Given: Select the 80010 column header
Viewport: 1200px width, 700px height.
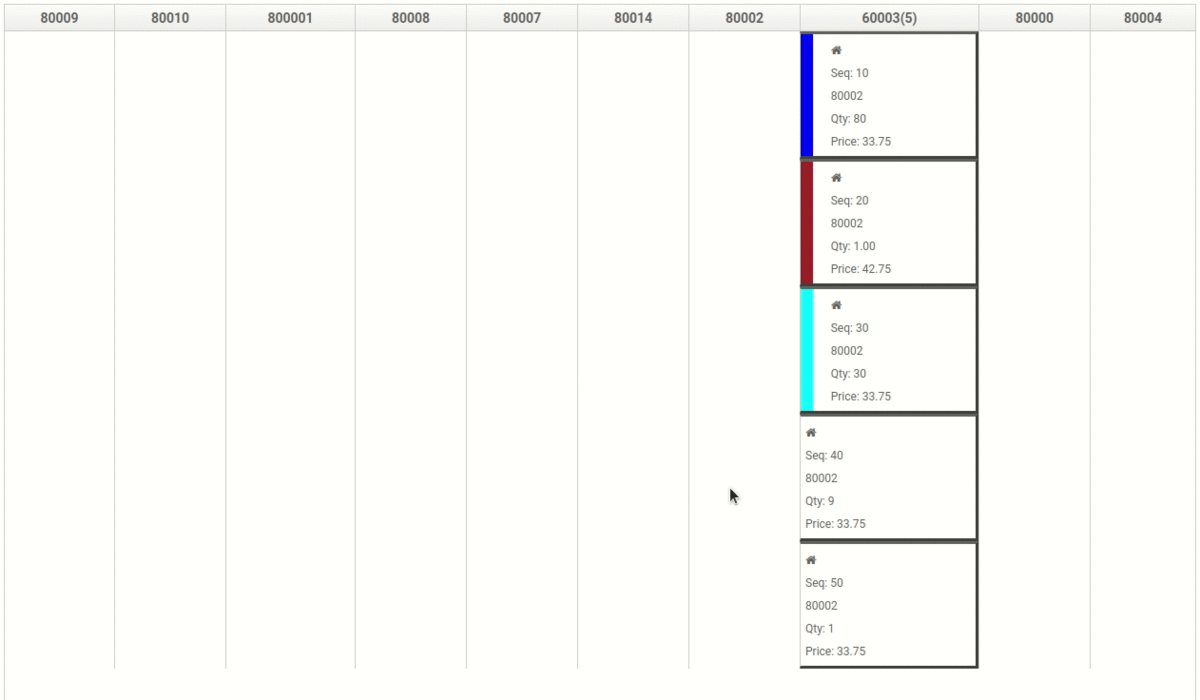Looking at the screenshot, I should pyautogui.click(x=170, y=18).
